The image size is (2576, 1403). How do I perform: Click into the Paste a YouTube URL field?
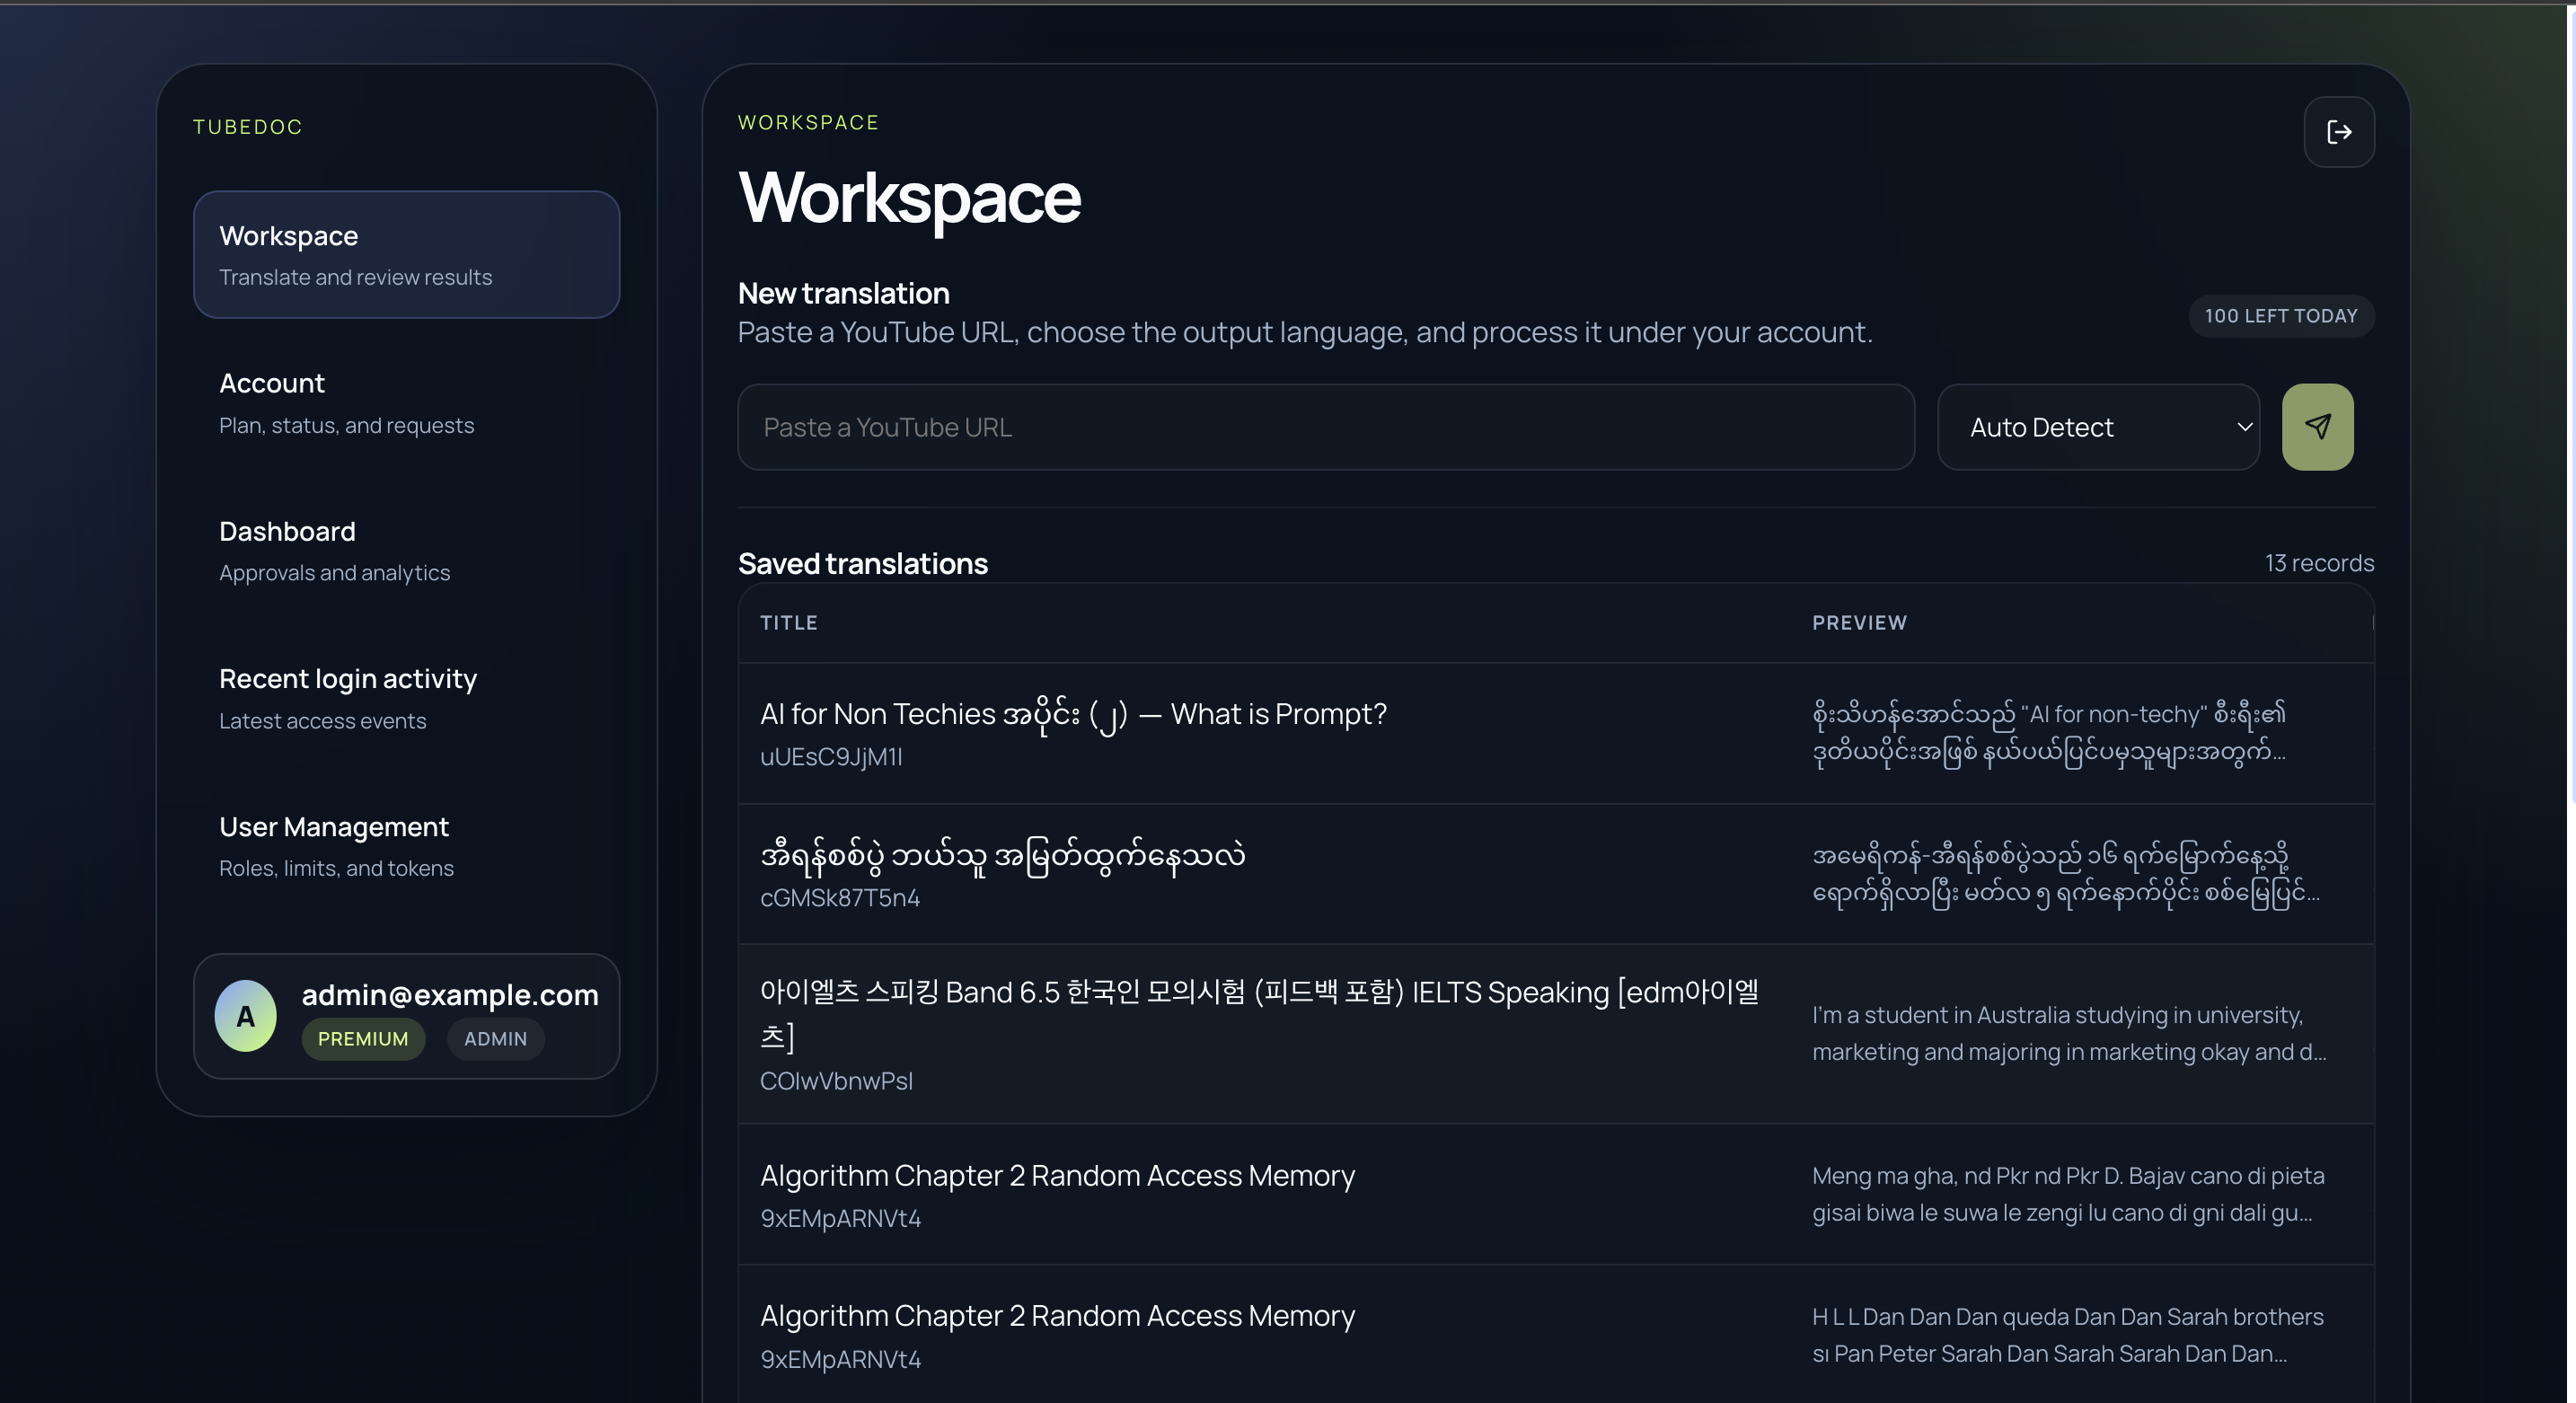(x=1325, y=427)
